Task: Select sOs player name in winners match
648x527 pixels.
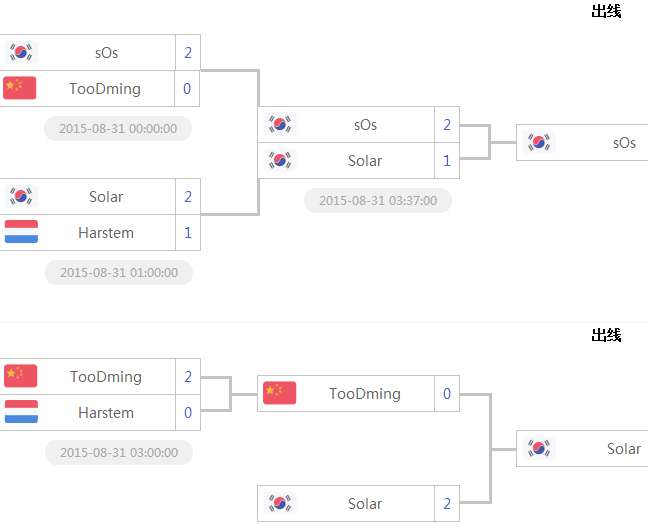Action: (365, 125)
